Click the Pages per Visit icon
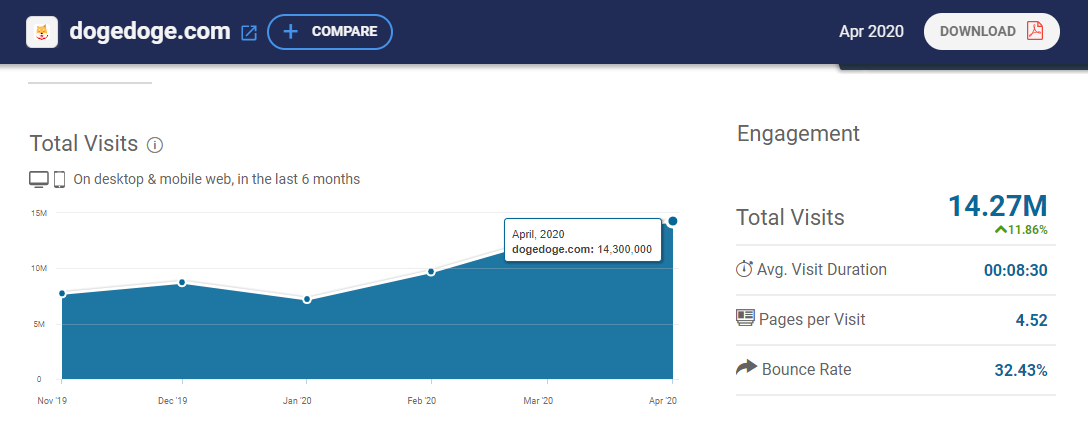1088x429 pixels. pyautogui.click(x=744, y=319)
